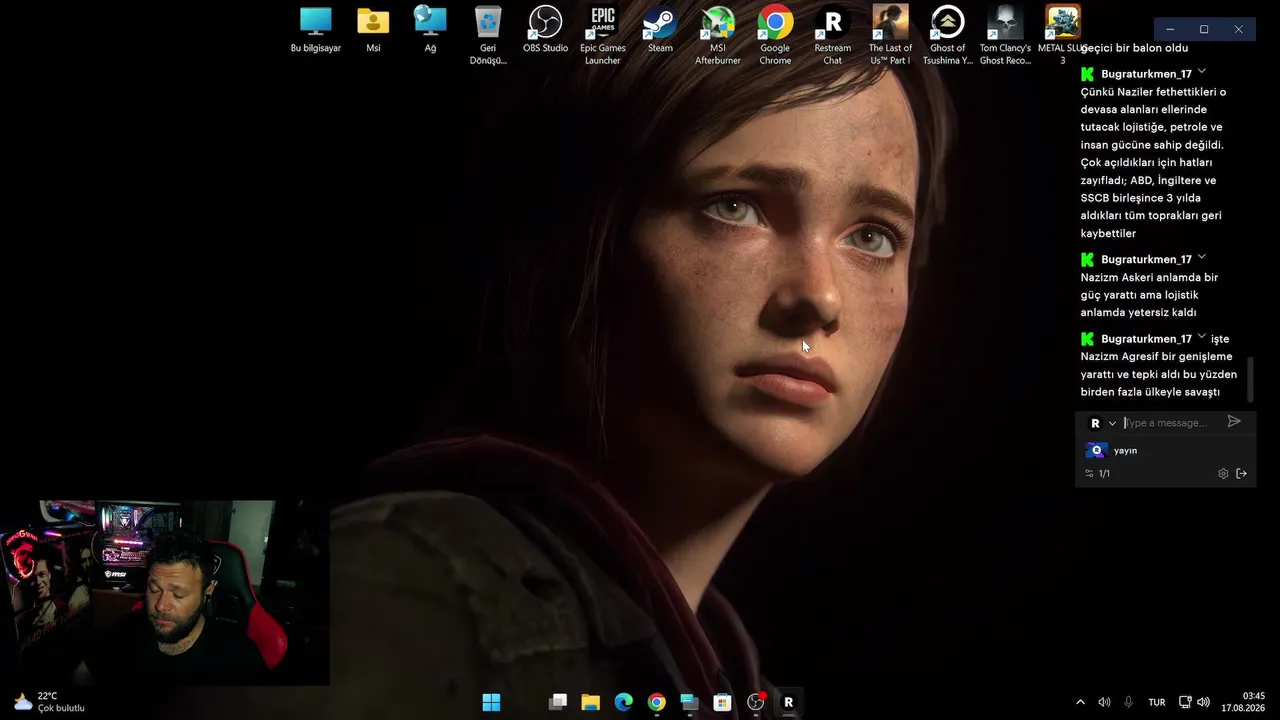Open File Explorer from the taskbar
This screenshot has height=720, width=1280.
(x=591, y=702)
